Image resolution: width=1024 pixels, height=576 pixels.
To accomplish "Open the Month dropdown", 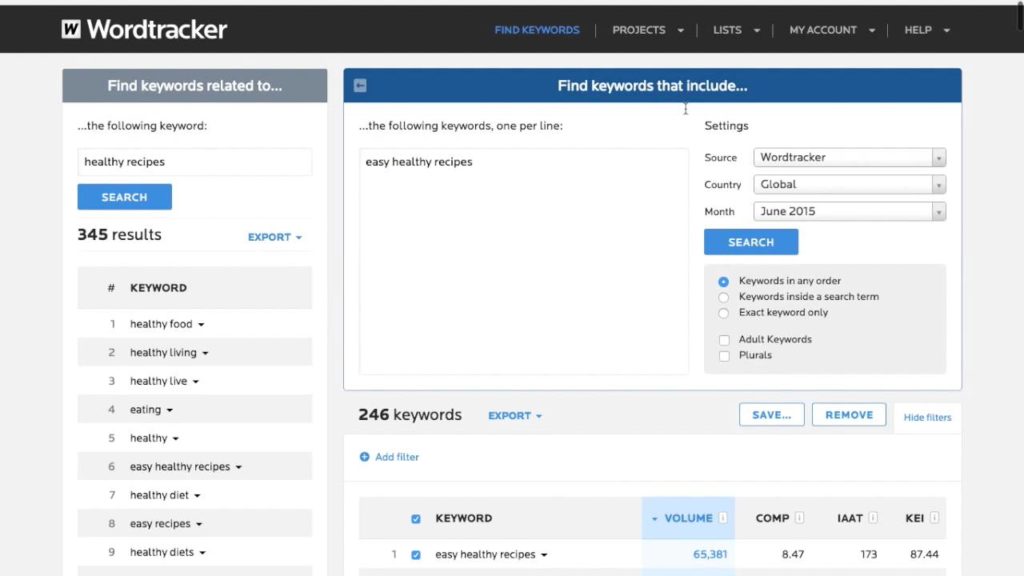I will click(x=850, y=212).
